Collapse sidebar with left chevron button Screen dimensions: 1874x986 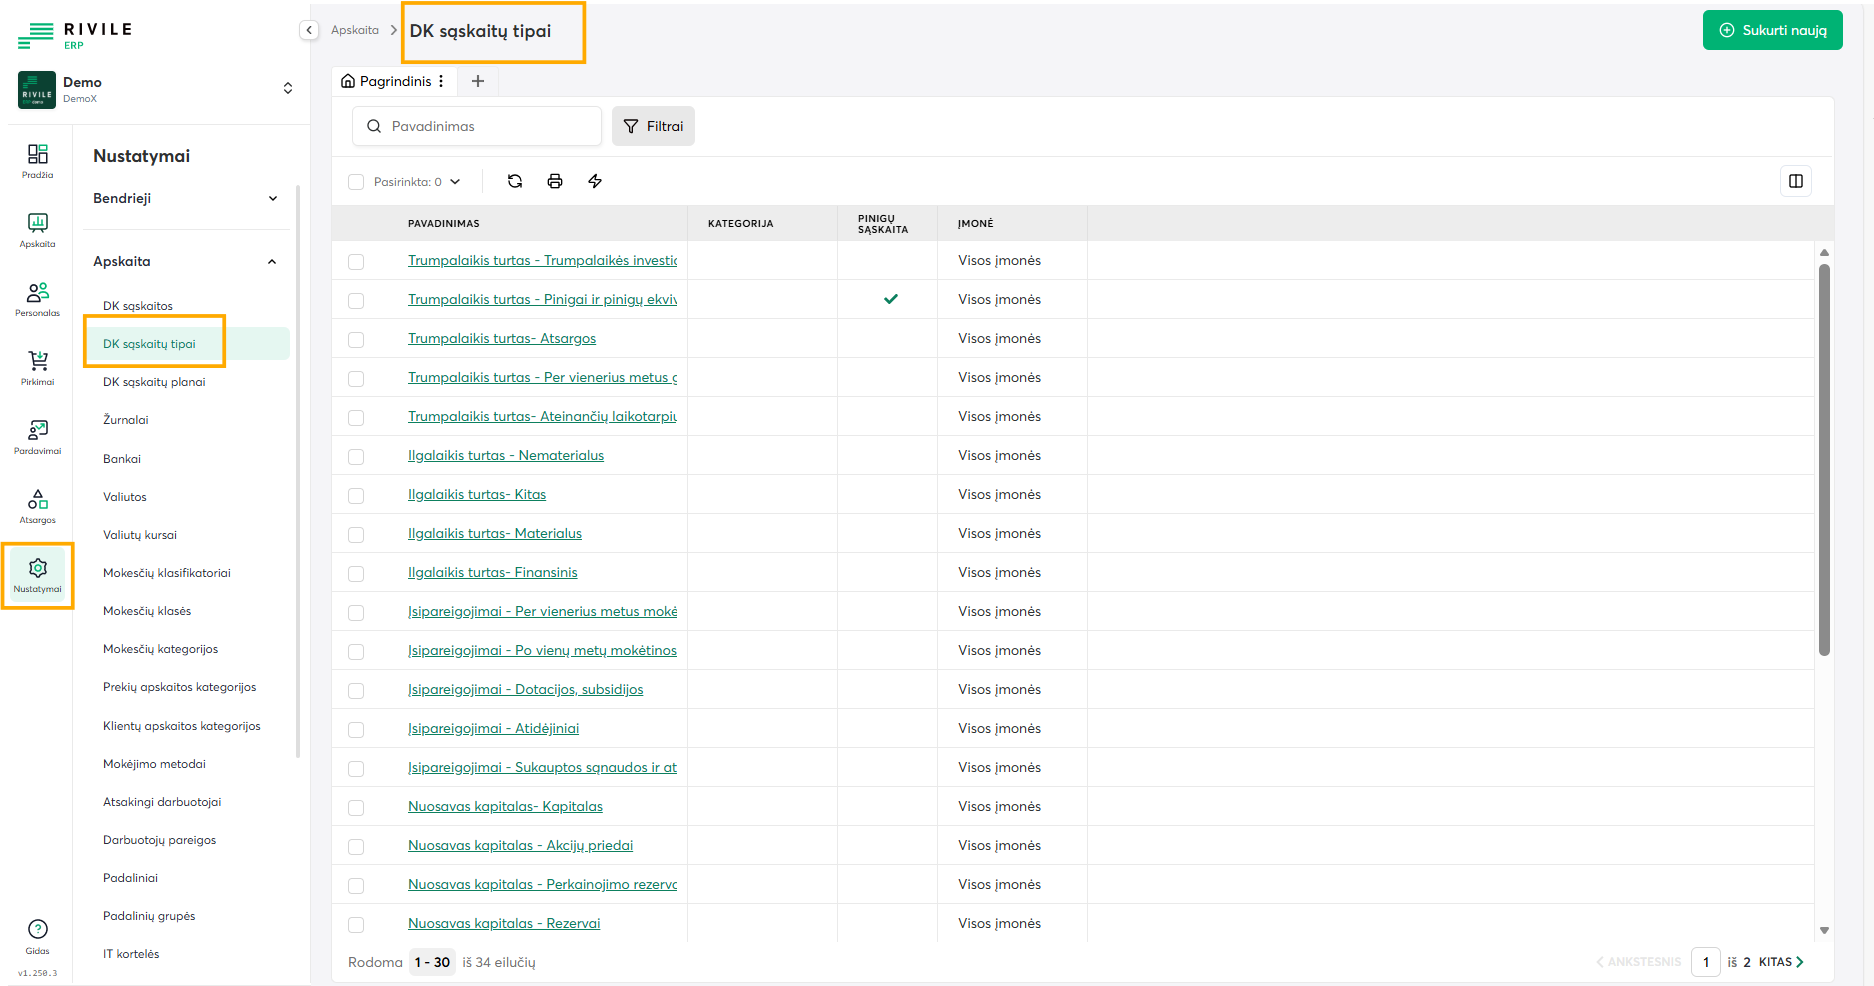click(309, 30)
